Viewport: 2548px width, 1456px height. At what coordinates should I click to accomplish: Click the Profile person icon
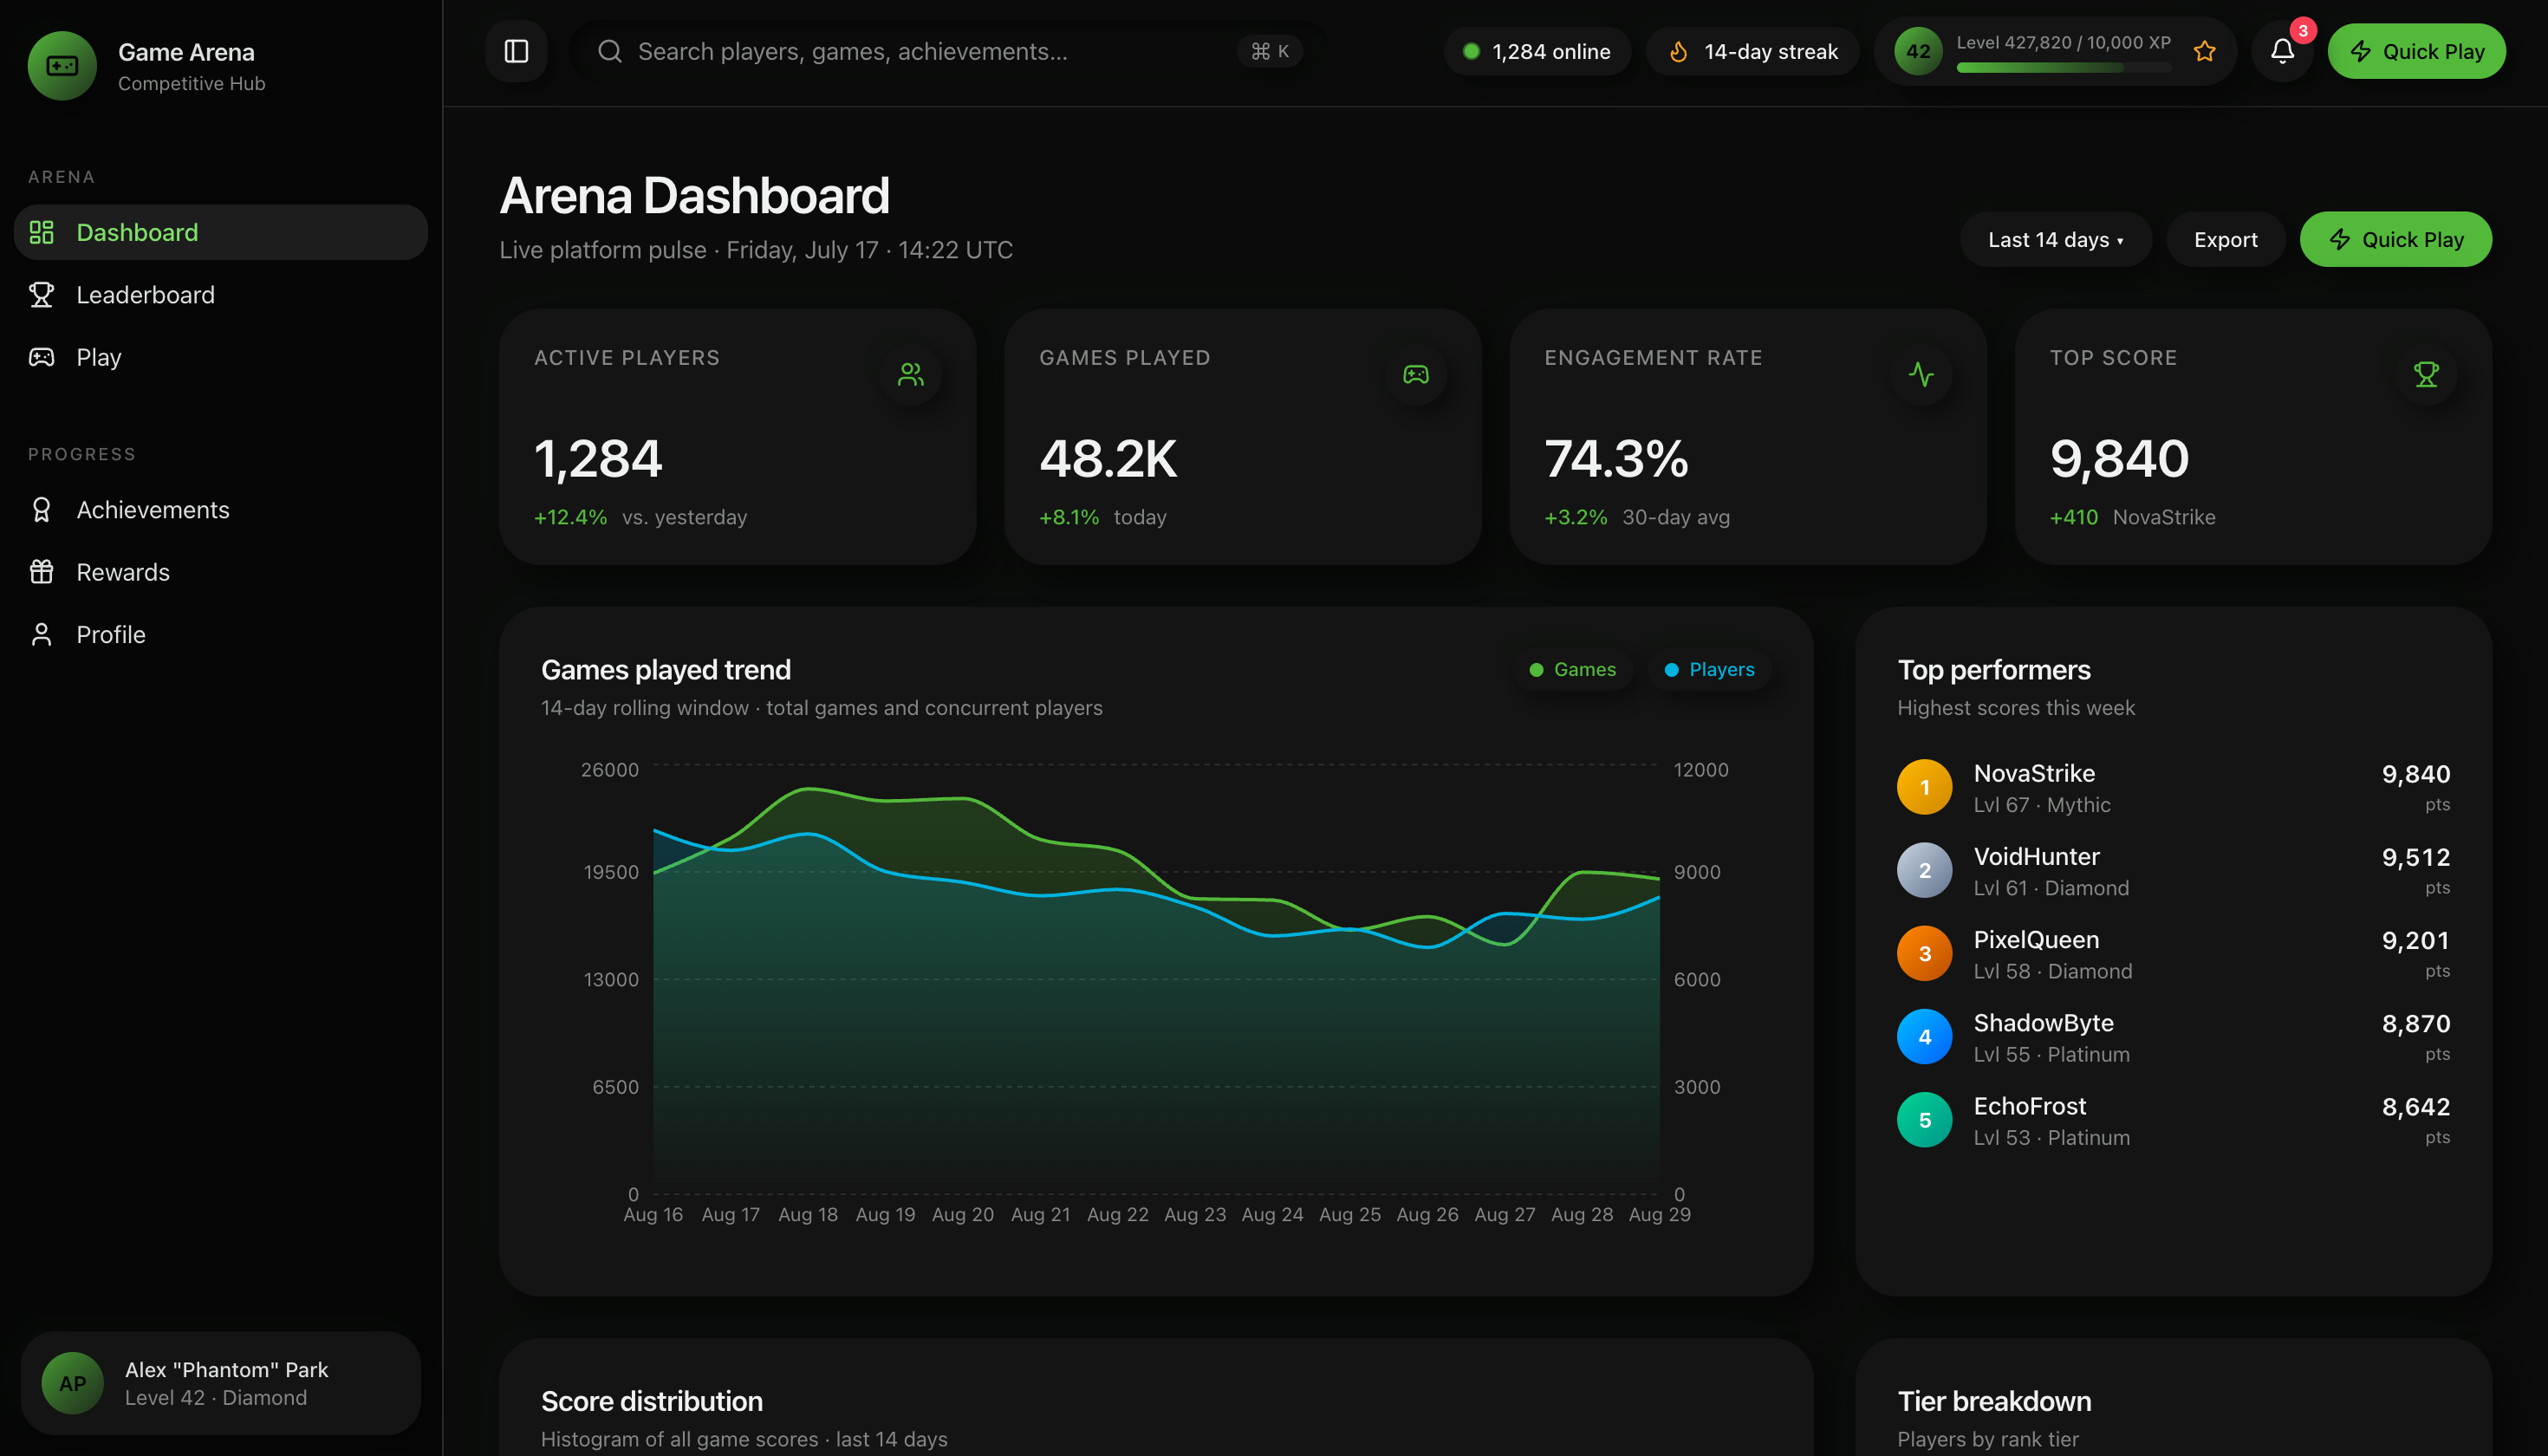click(x=41, y=634)
